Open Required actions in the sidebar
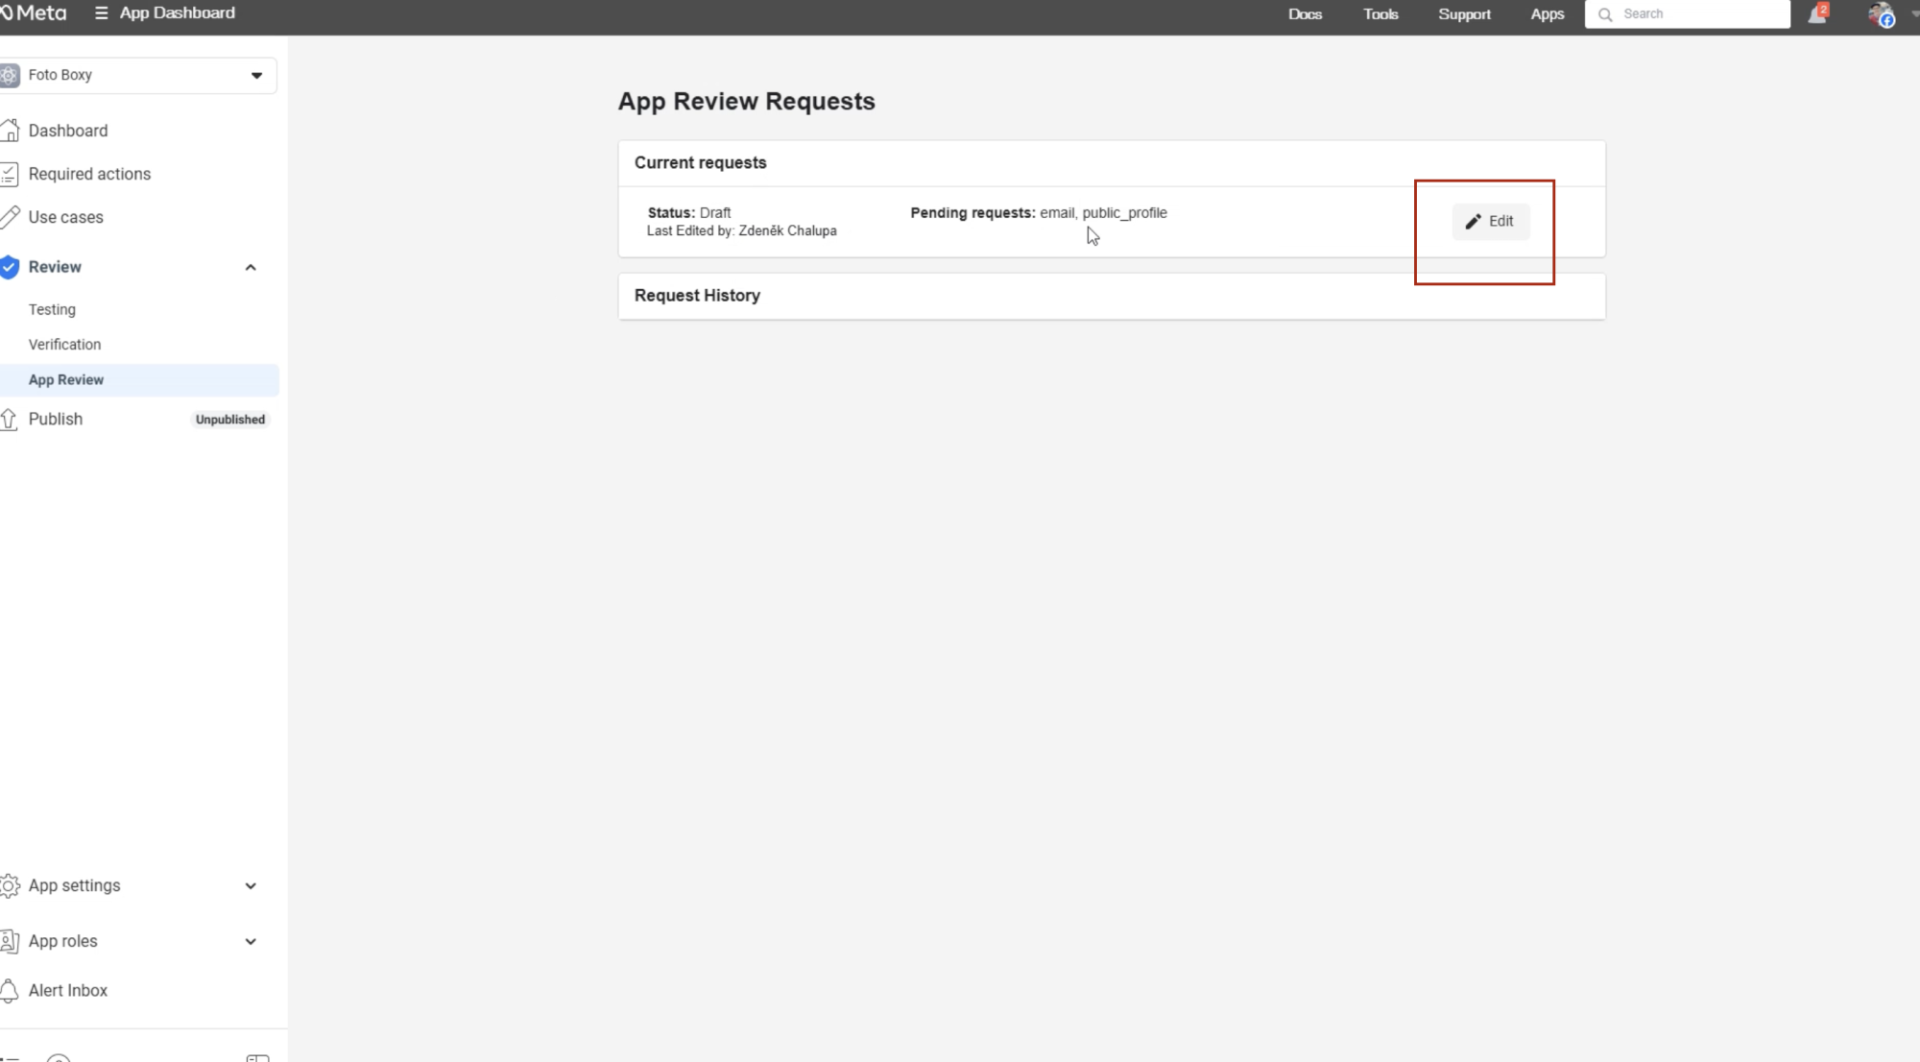The height and width of the screenshot is (1062, 1920). click(90, 174)
